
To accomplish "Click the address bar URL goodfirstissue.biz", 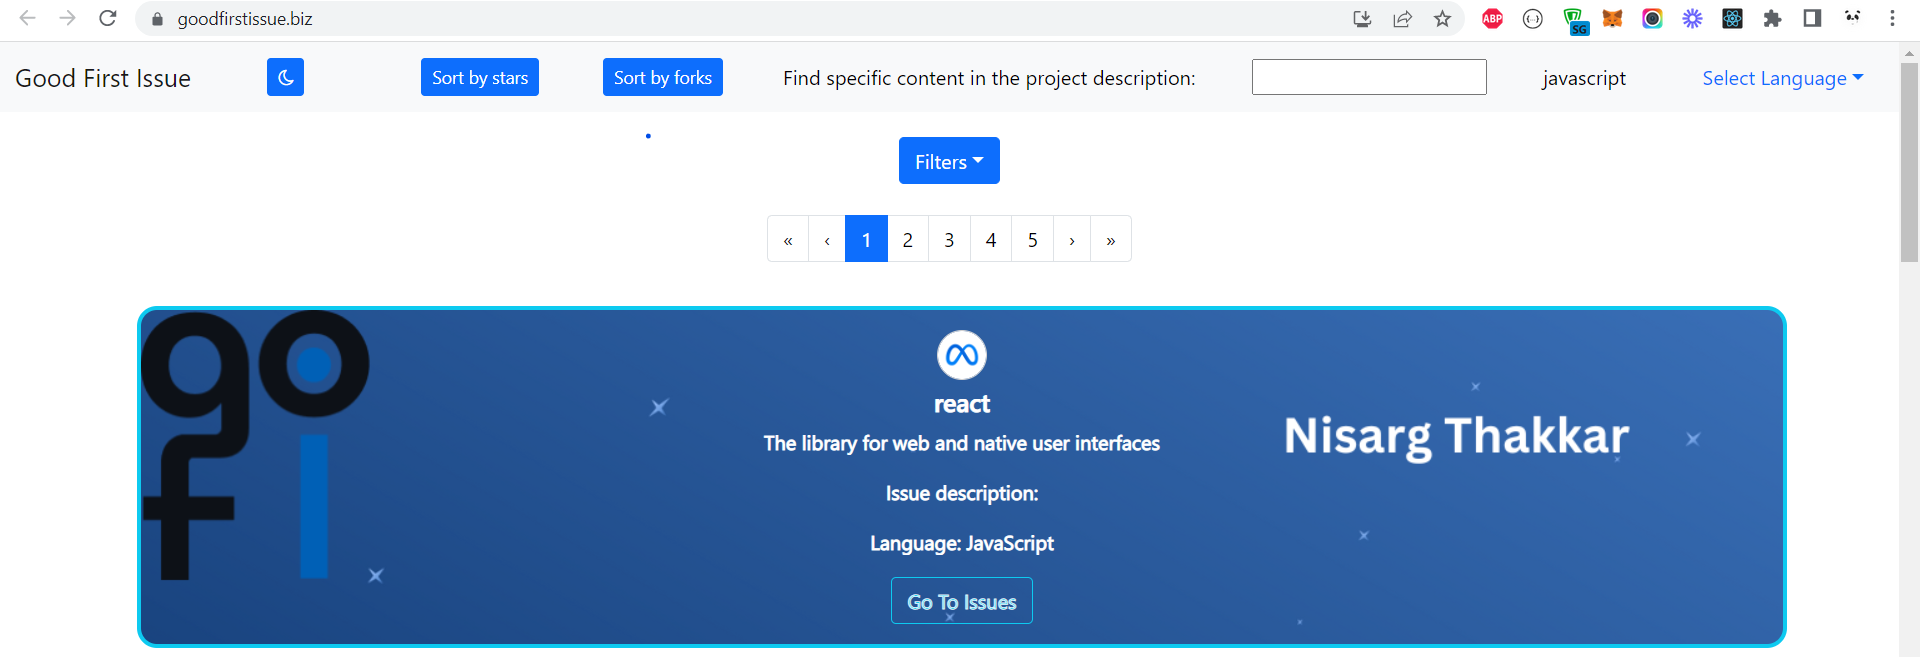I will (245, 19).
